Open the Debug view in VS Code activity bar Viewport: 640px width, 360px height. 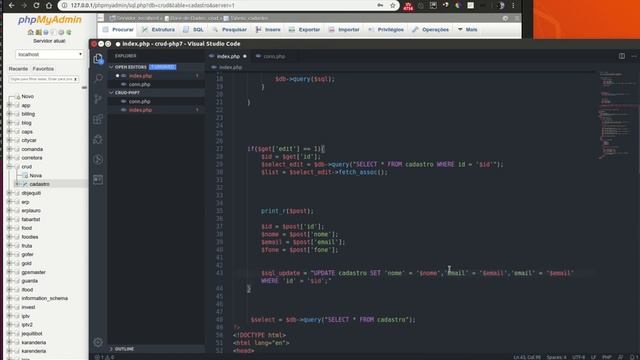click(x=98, y=139)
